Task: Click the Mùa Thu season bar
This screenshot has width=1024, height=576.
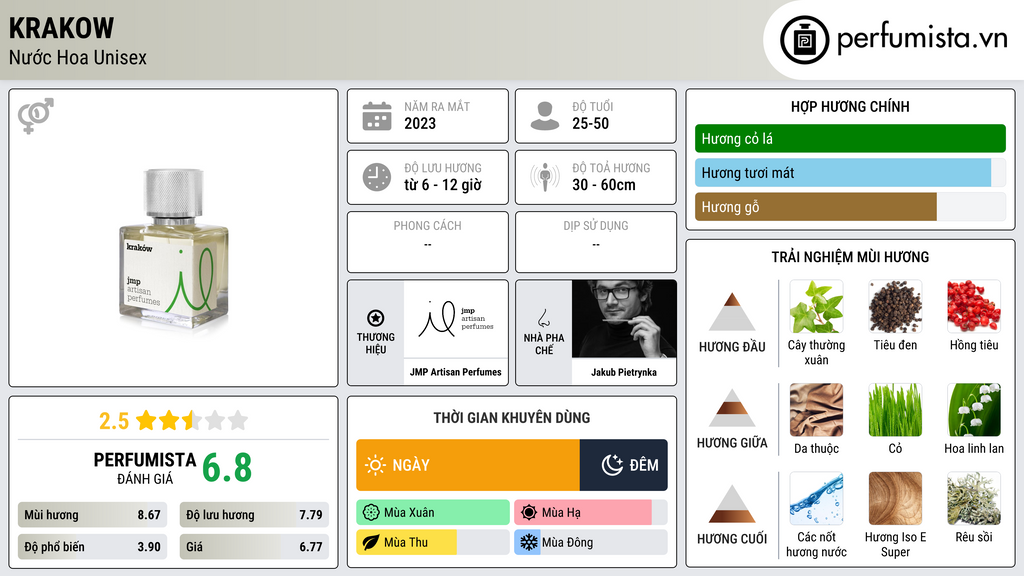Action: 433,543
